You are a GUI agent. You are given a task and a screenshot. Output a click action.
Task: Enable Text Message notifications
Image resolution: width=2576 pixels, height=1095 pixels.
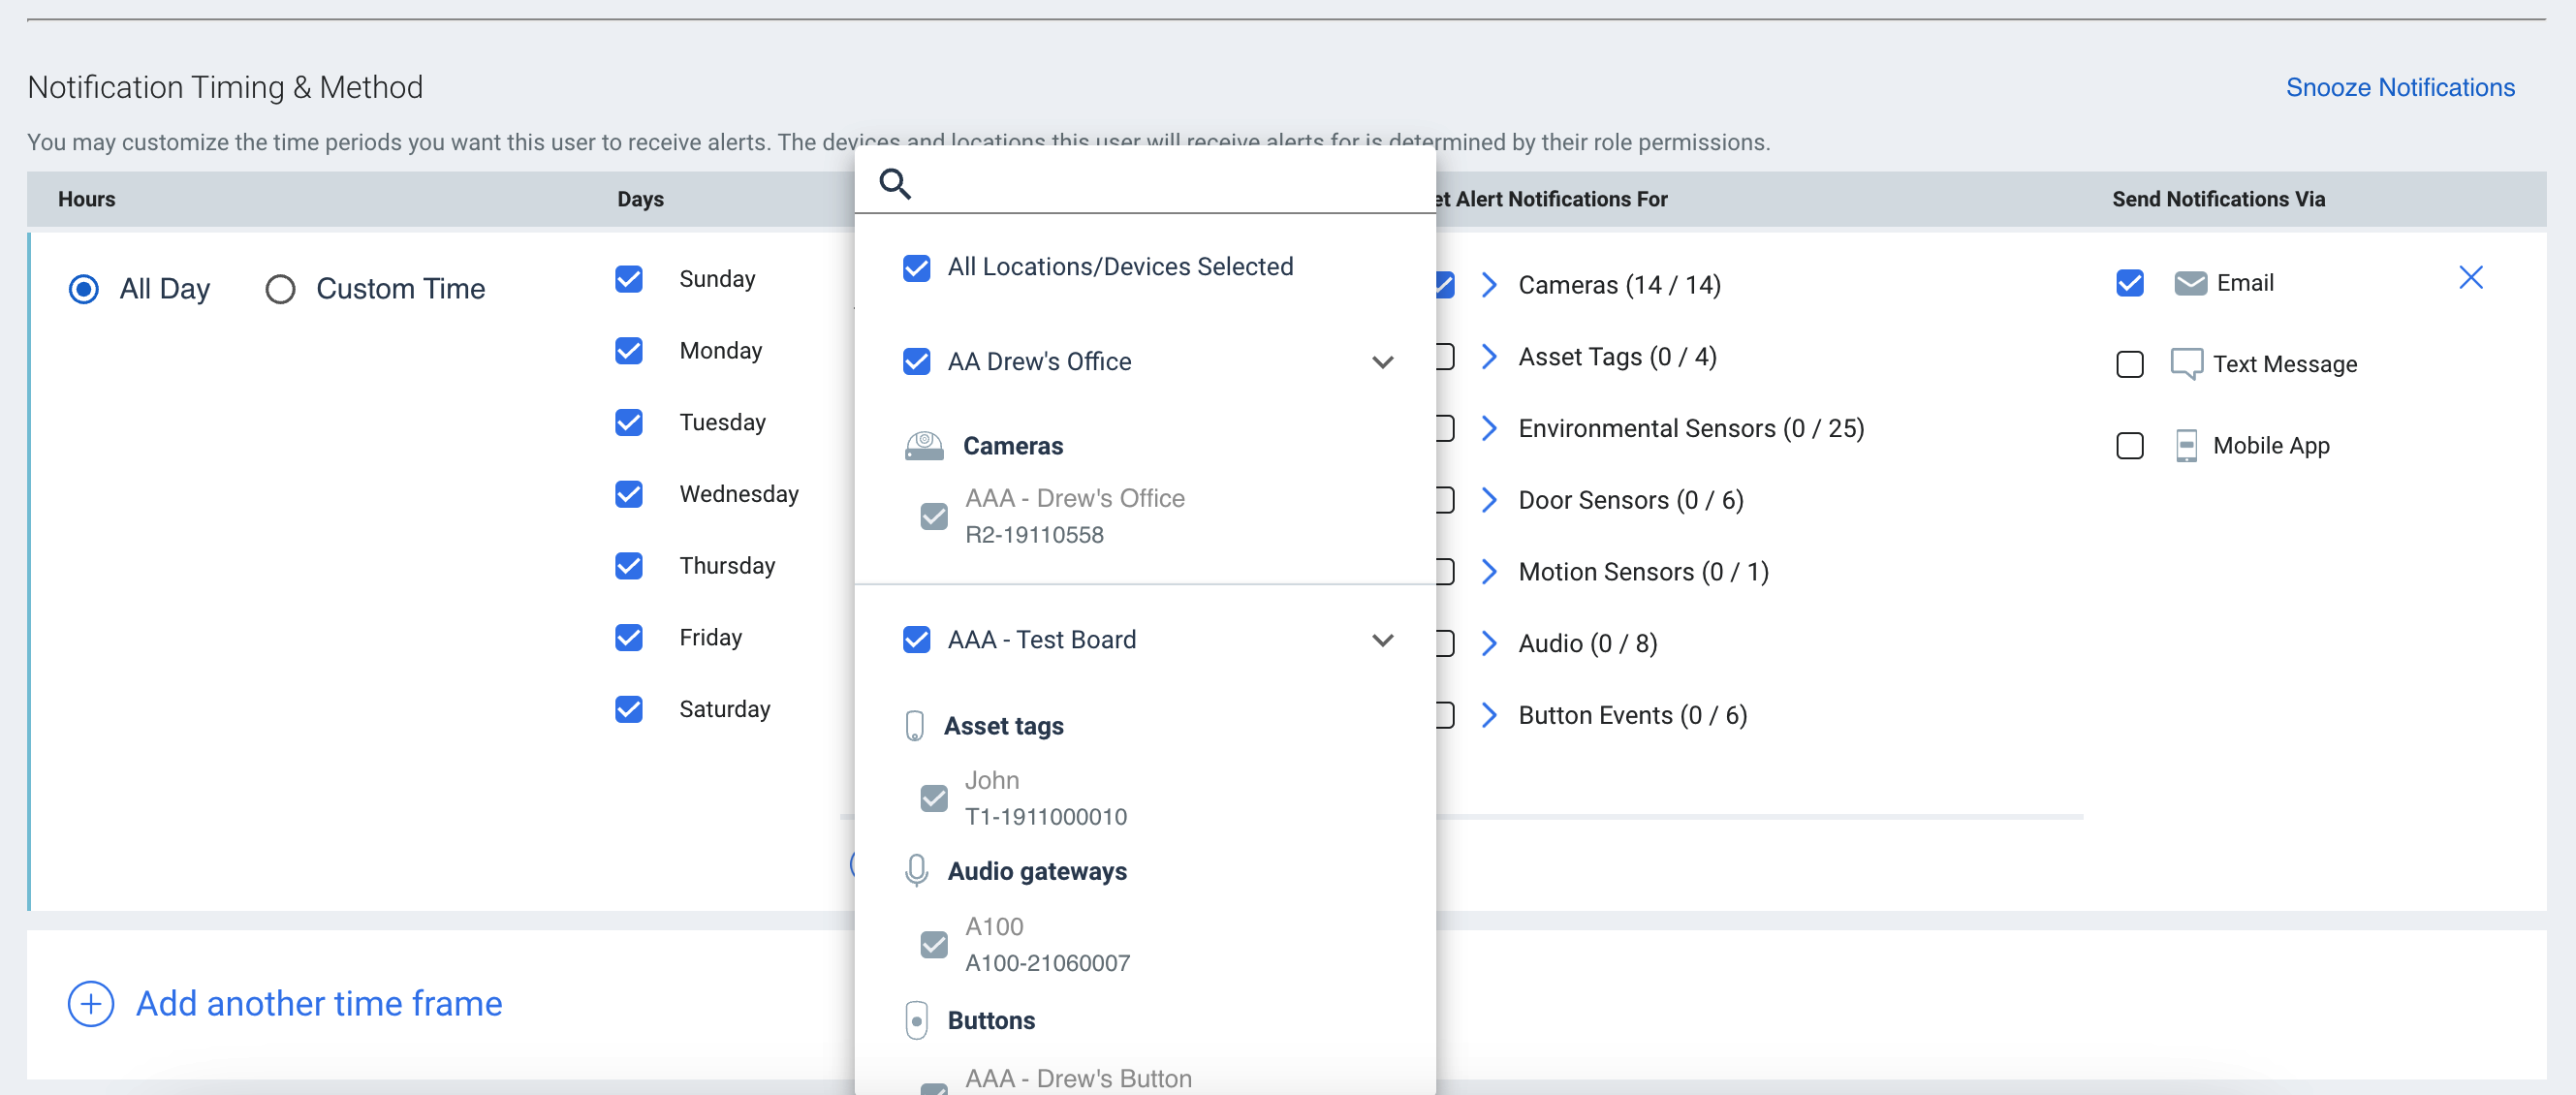[x=2129, y=364]
